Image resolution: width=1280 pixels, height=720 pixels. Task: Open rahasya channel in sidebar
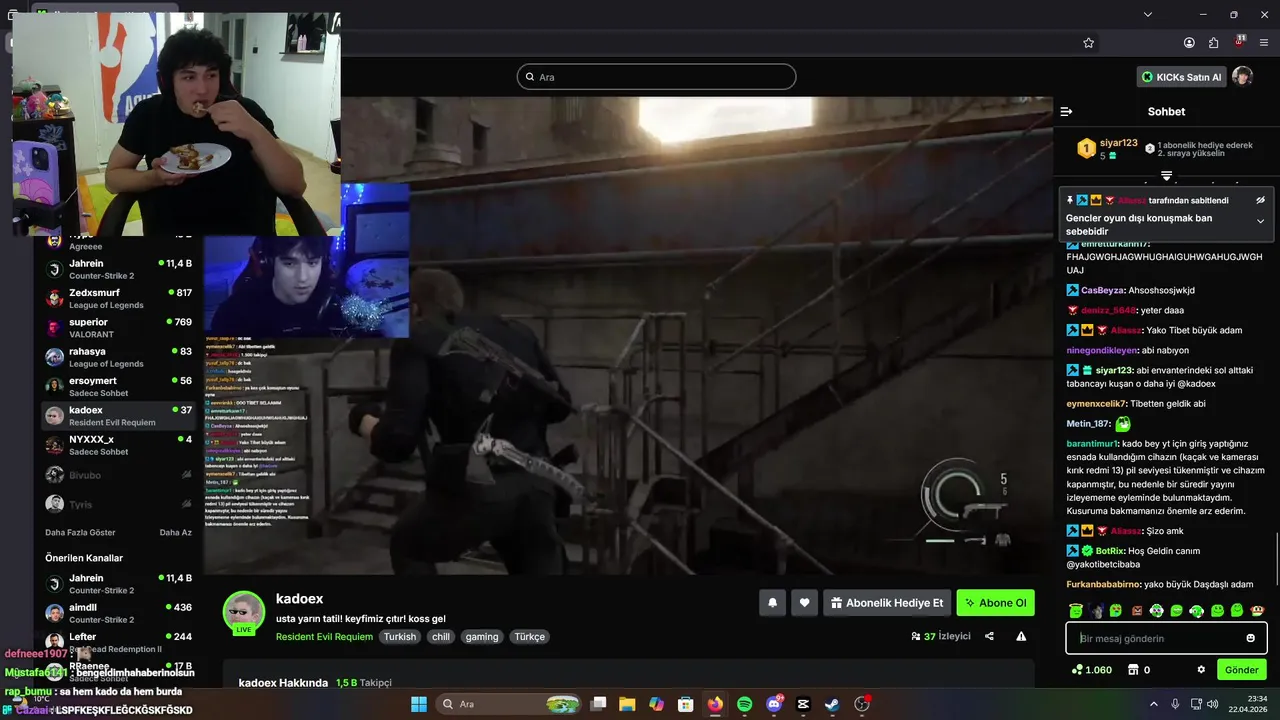[x=118, y=357]
